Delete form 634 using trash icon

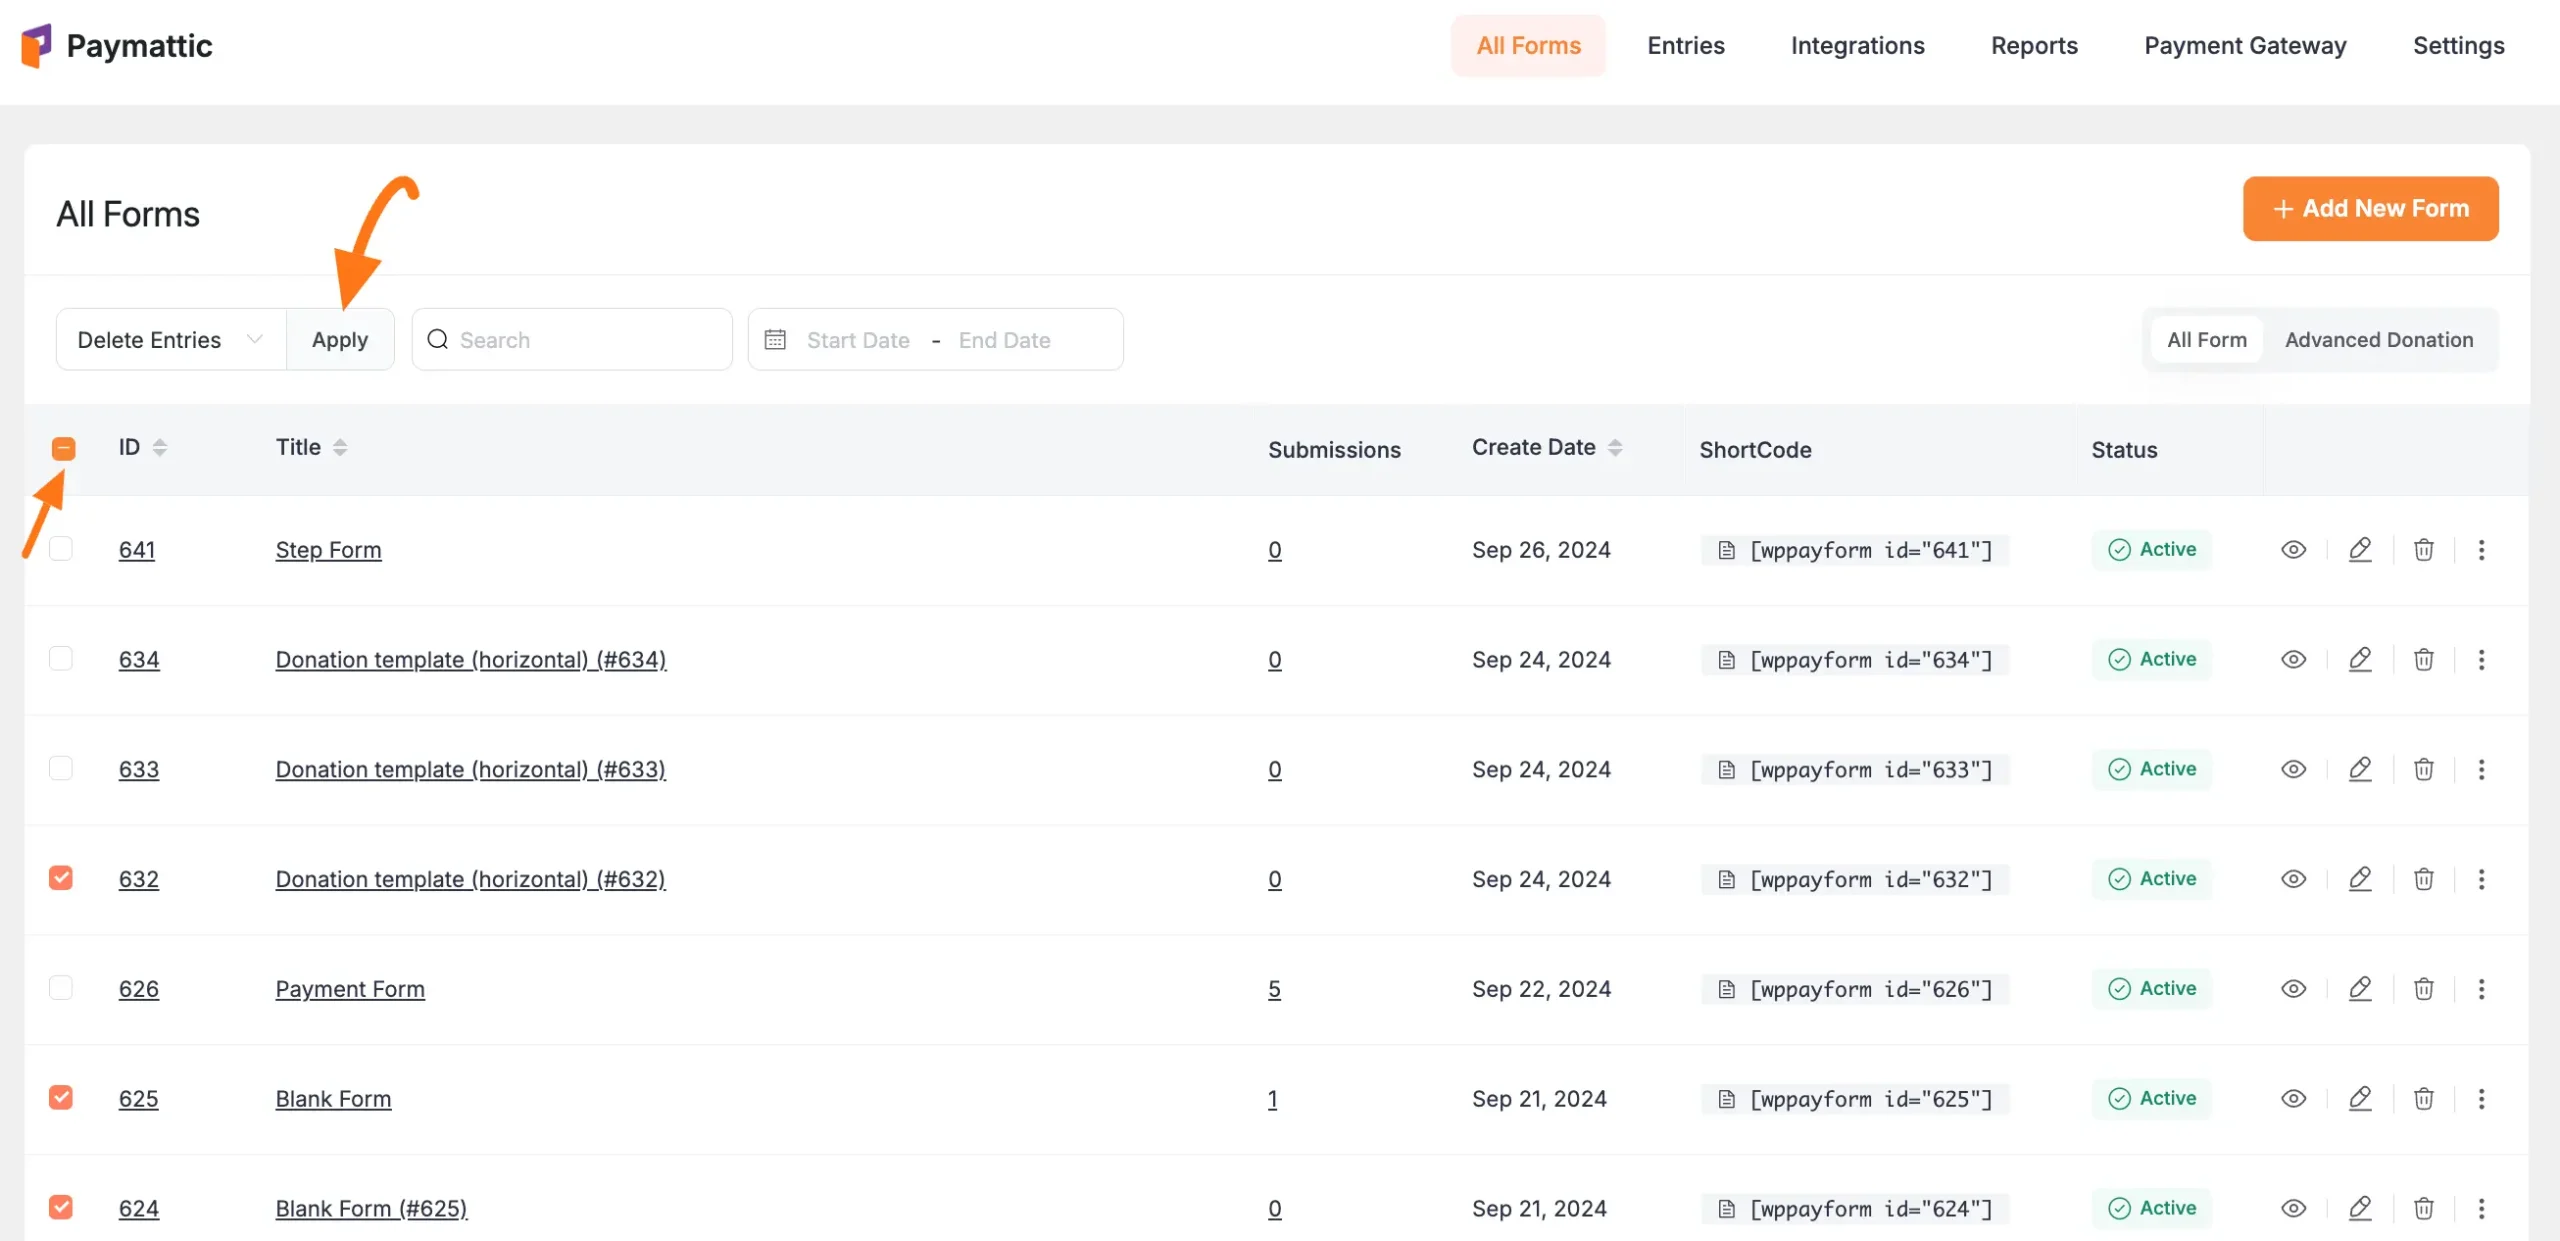pyautogui.click(x=2423, y=659)
